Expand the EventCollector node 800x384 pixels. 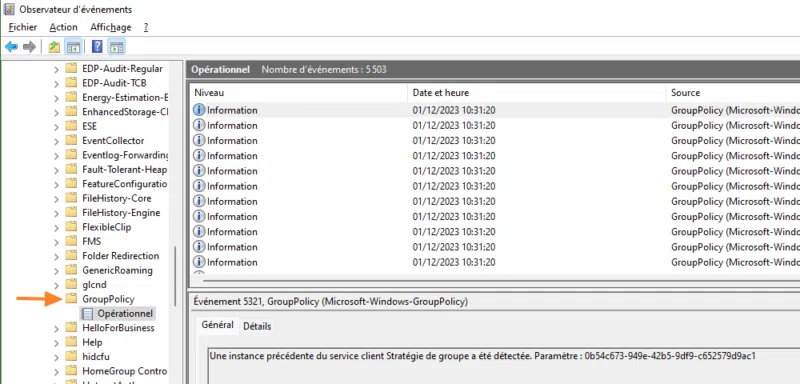coord(57,141)
